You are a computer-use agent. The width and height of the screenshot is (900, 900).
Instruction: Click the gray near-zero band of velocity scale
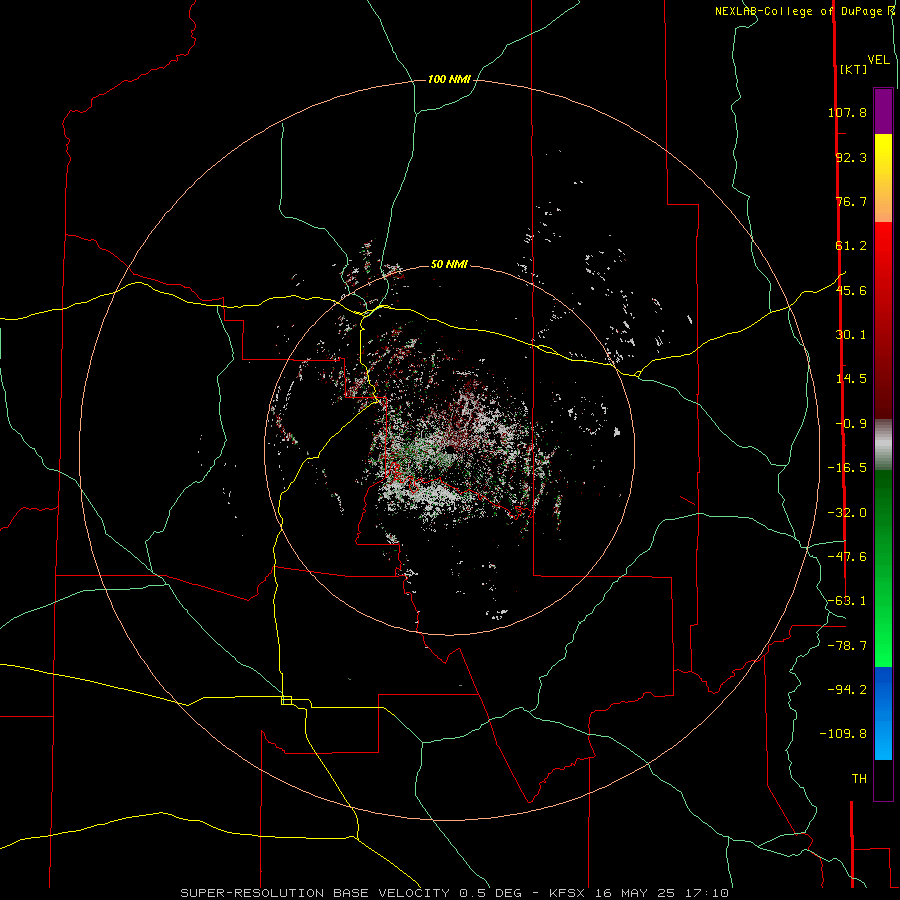point(883,445)
